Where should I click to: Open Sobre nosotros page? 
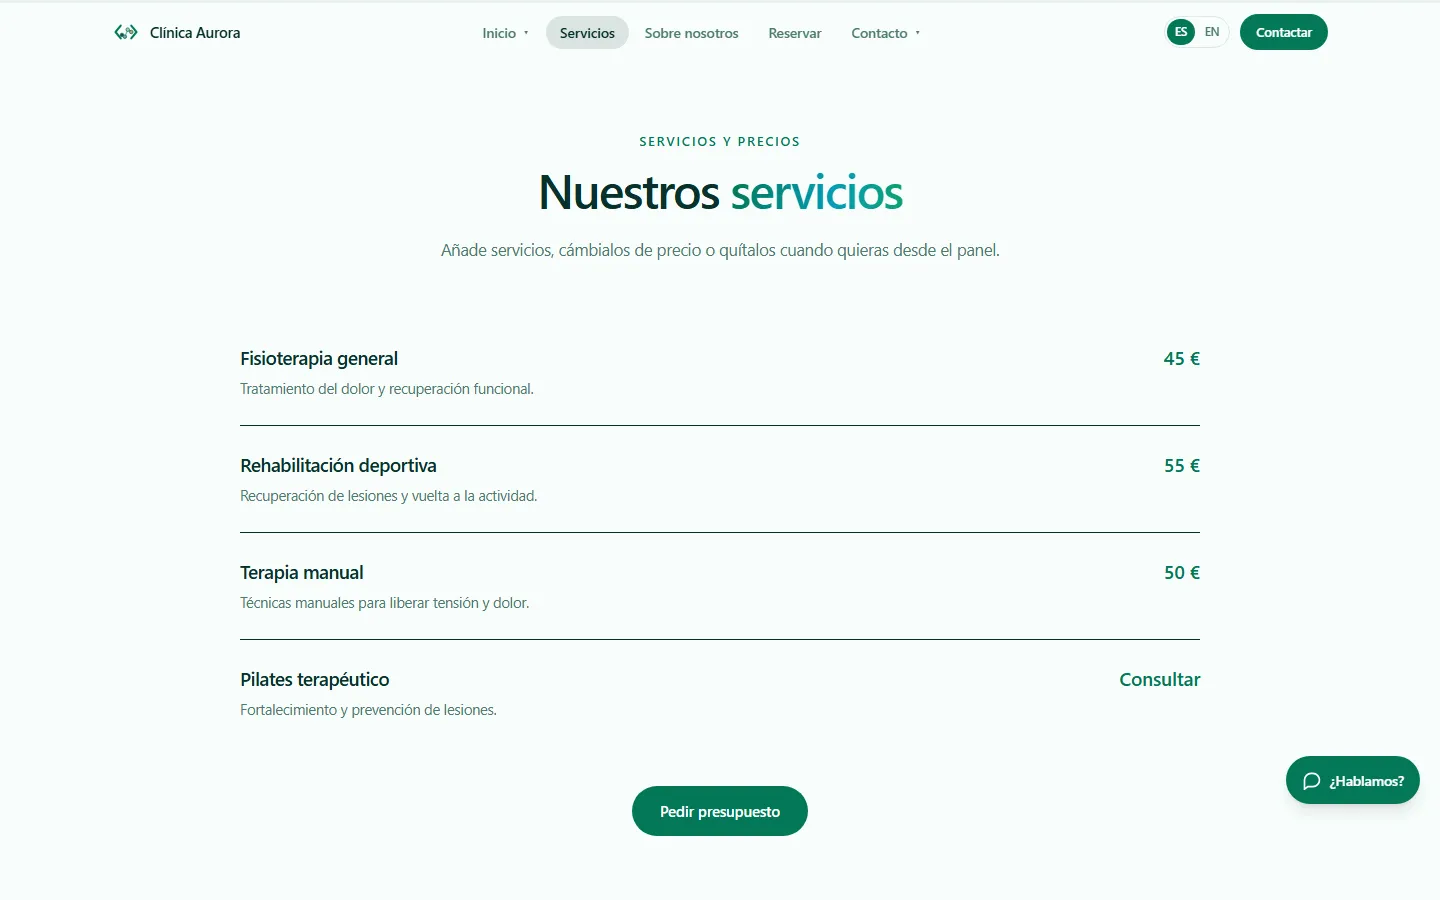pos(691,33)
